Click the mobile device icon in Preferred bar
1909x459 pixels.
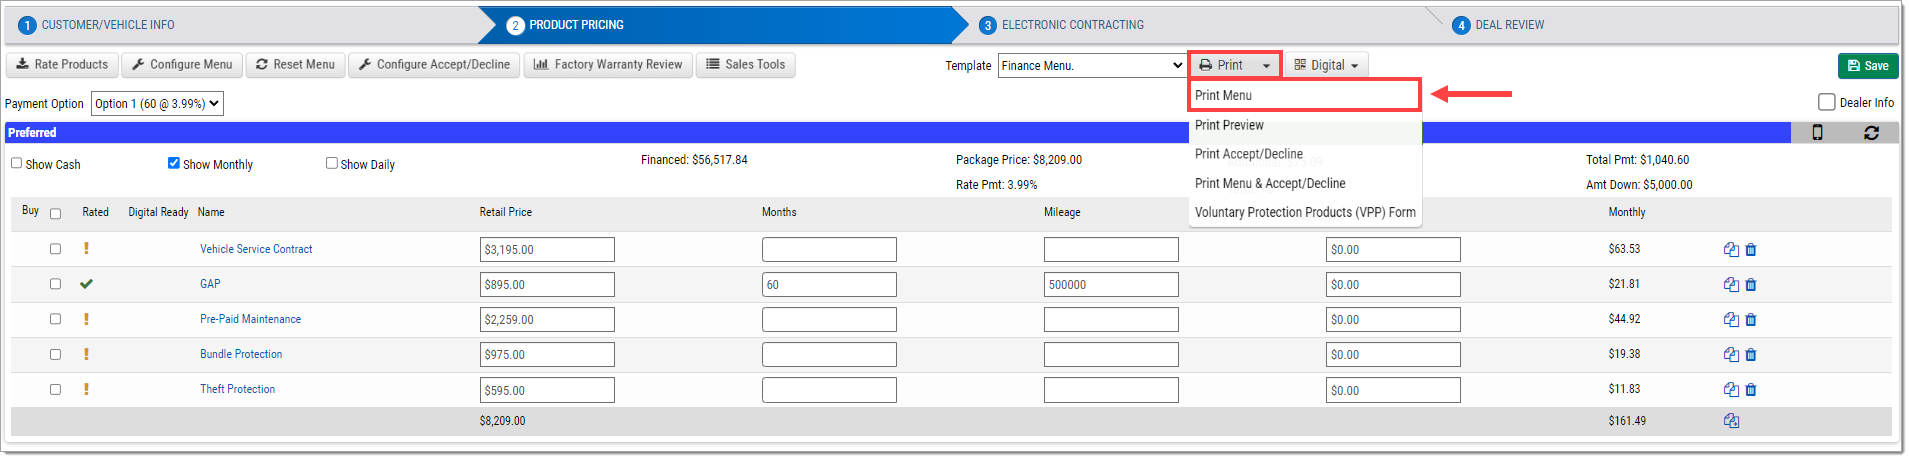pos(1817,133)
